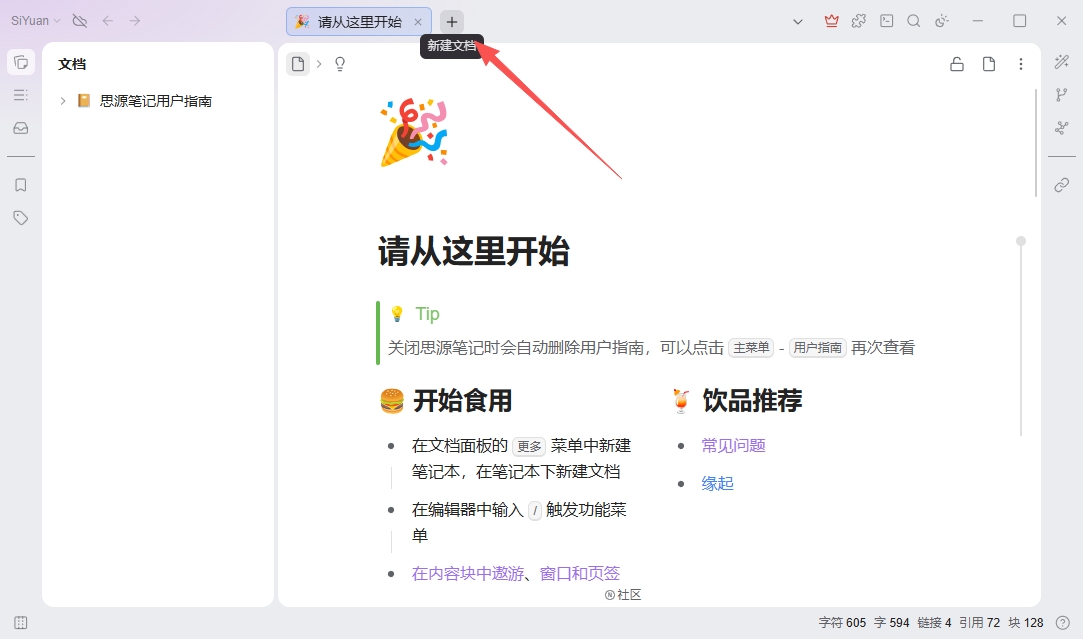Open the 在内容块中遨游 link
The image size is (1083, 639).
point(468,573)
